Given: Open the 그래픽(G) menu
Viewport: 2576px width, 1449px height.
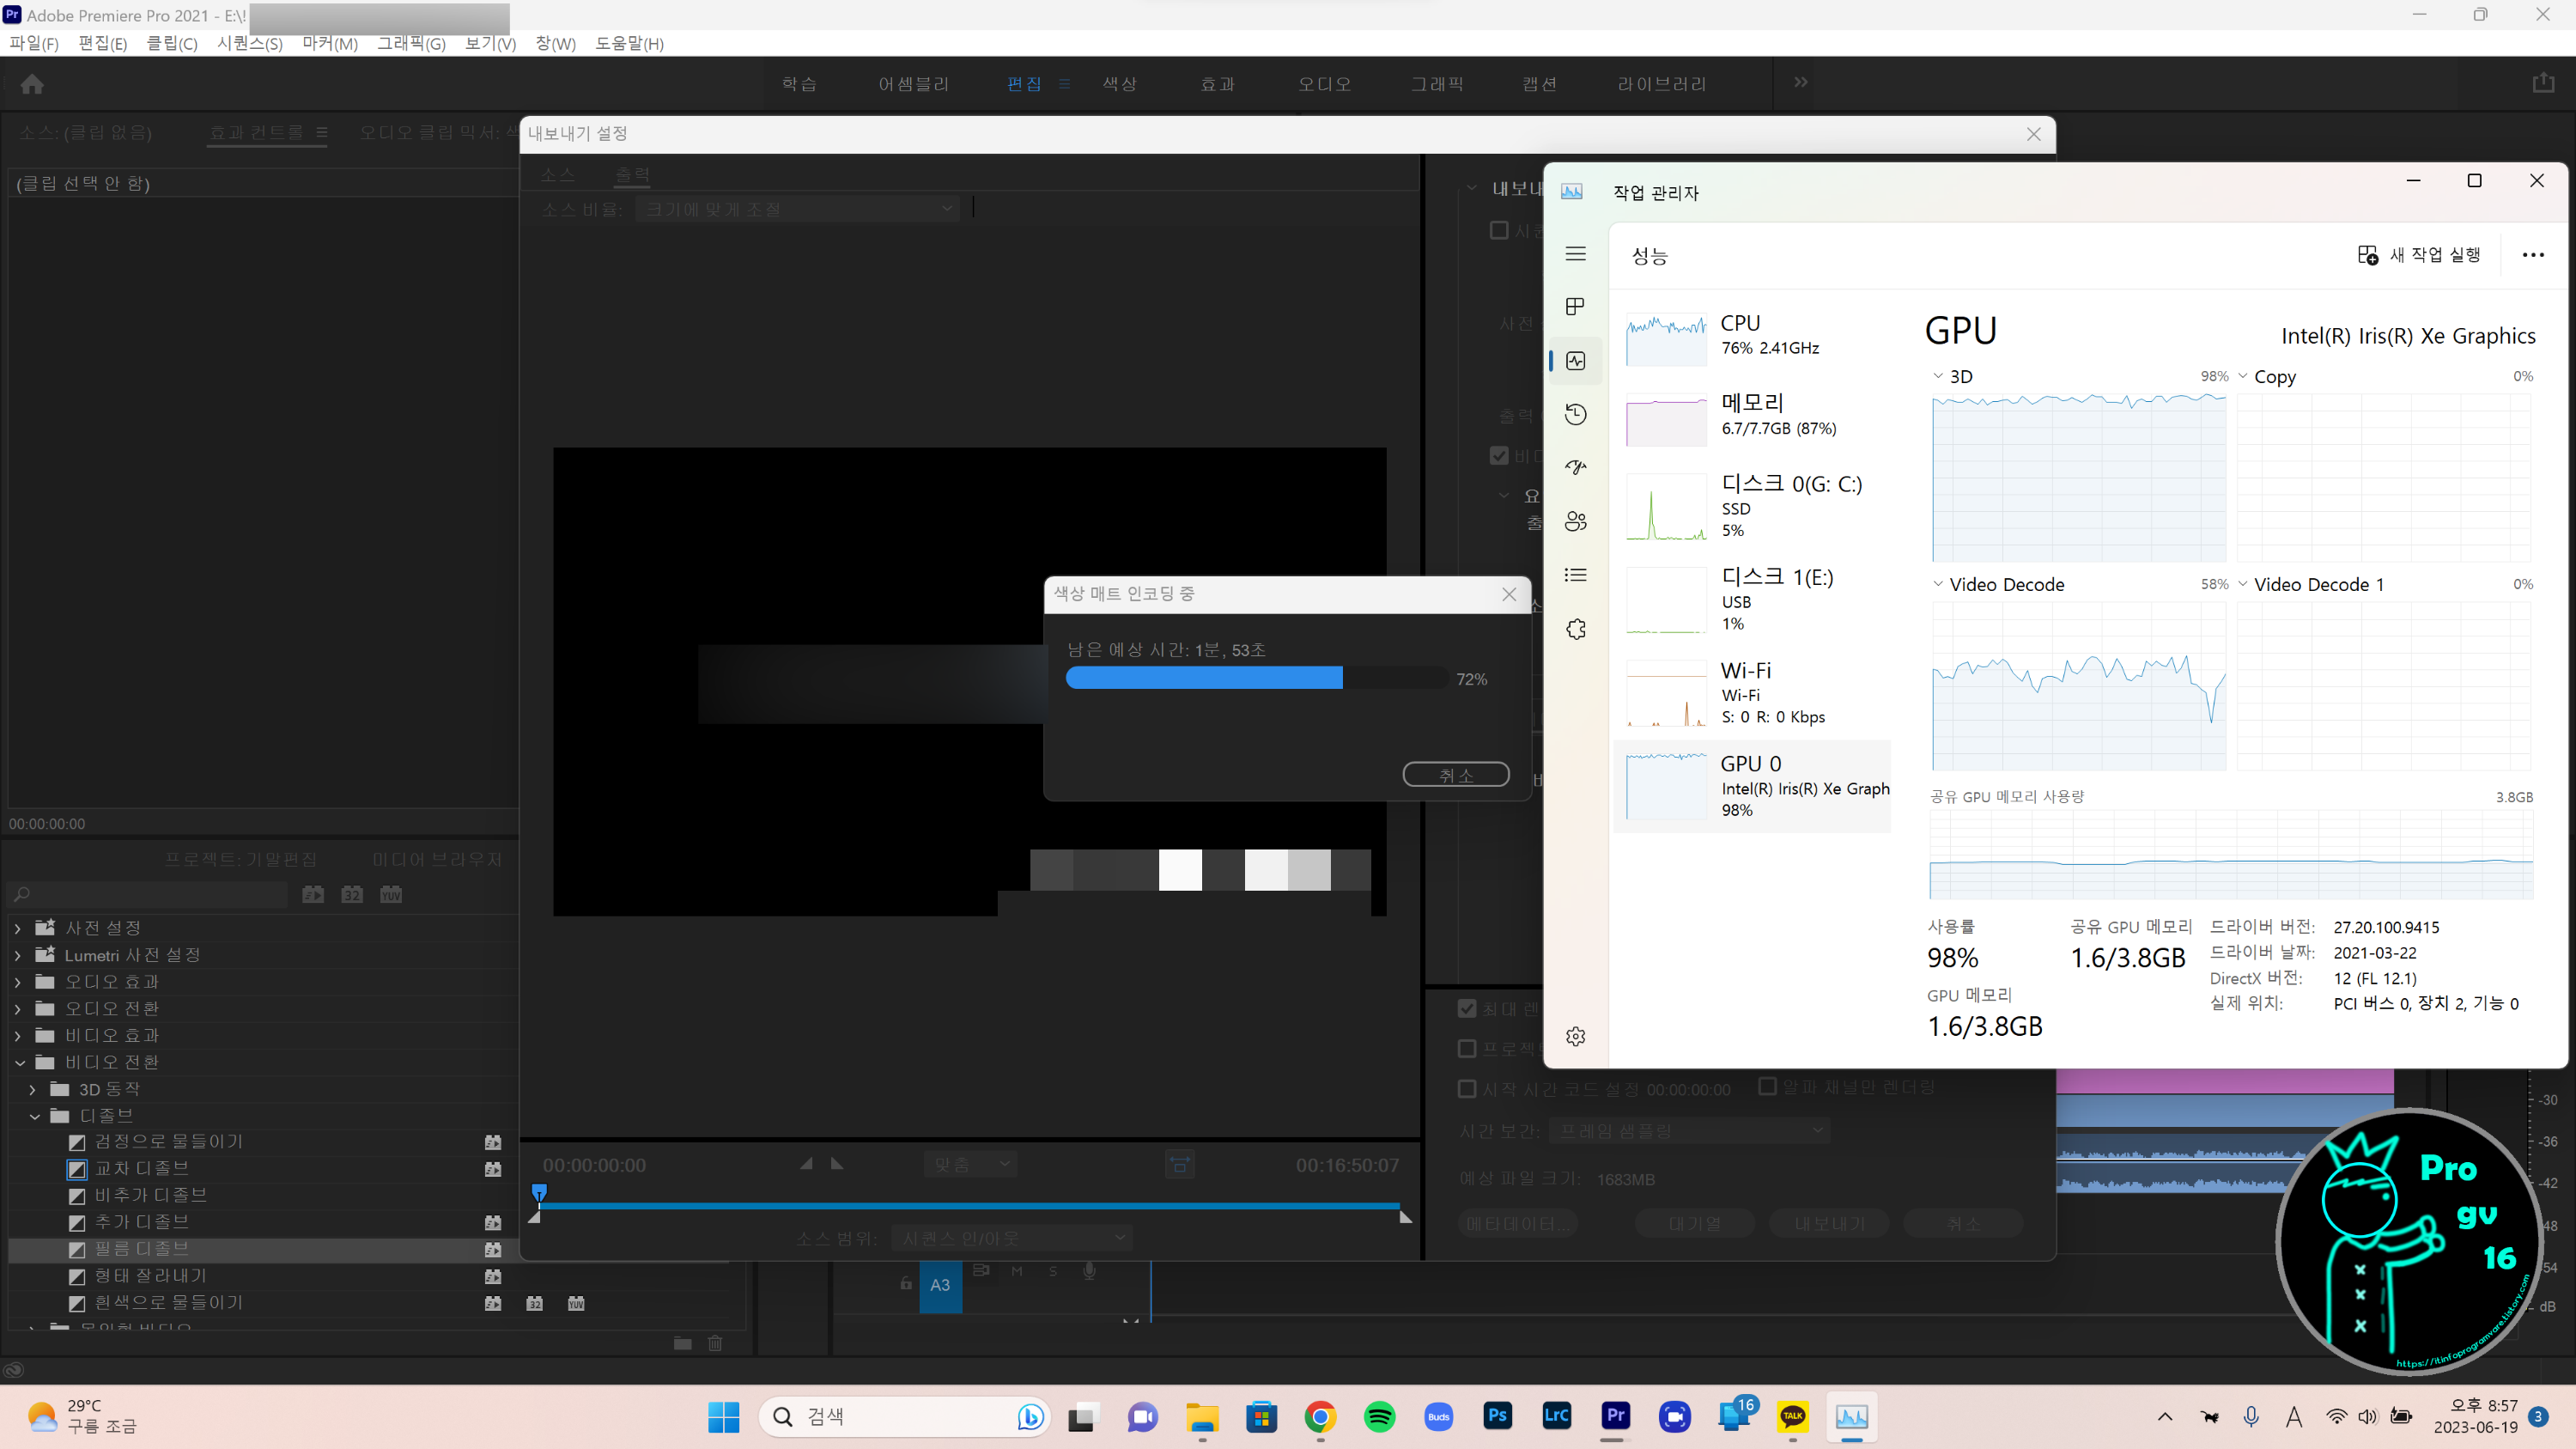Looking at the screenshot, I should tap(411, 43).
